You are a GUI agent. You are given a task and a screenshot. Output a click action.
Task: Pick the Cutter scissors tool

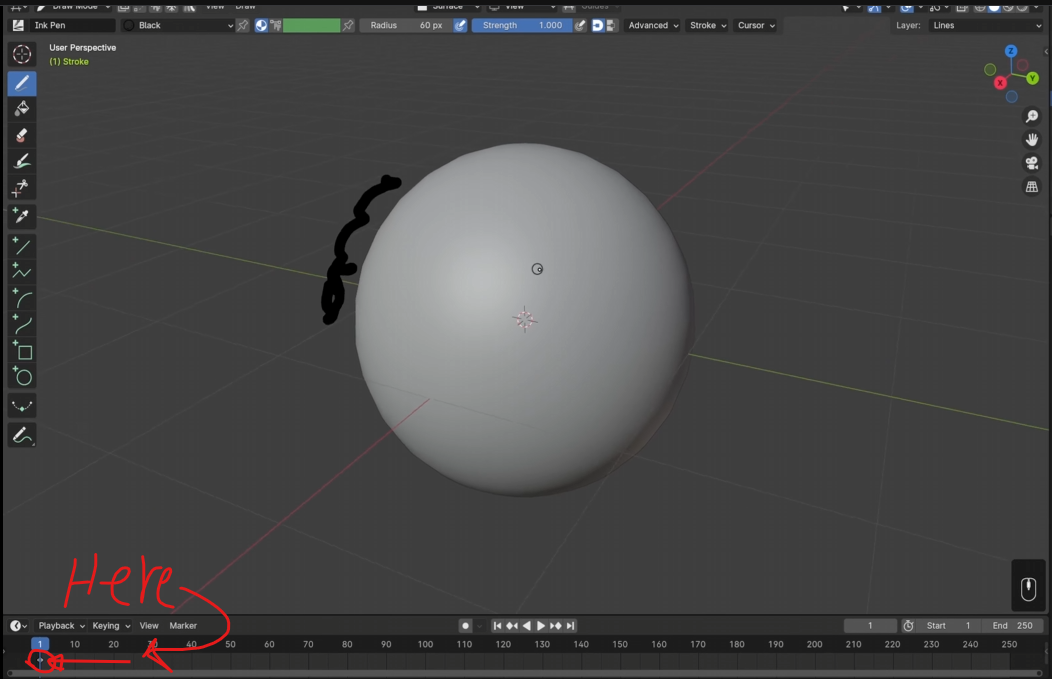click(21, 187)
